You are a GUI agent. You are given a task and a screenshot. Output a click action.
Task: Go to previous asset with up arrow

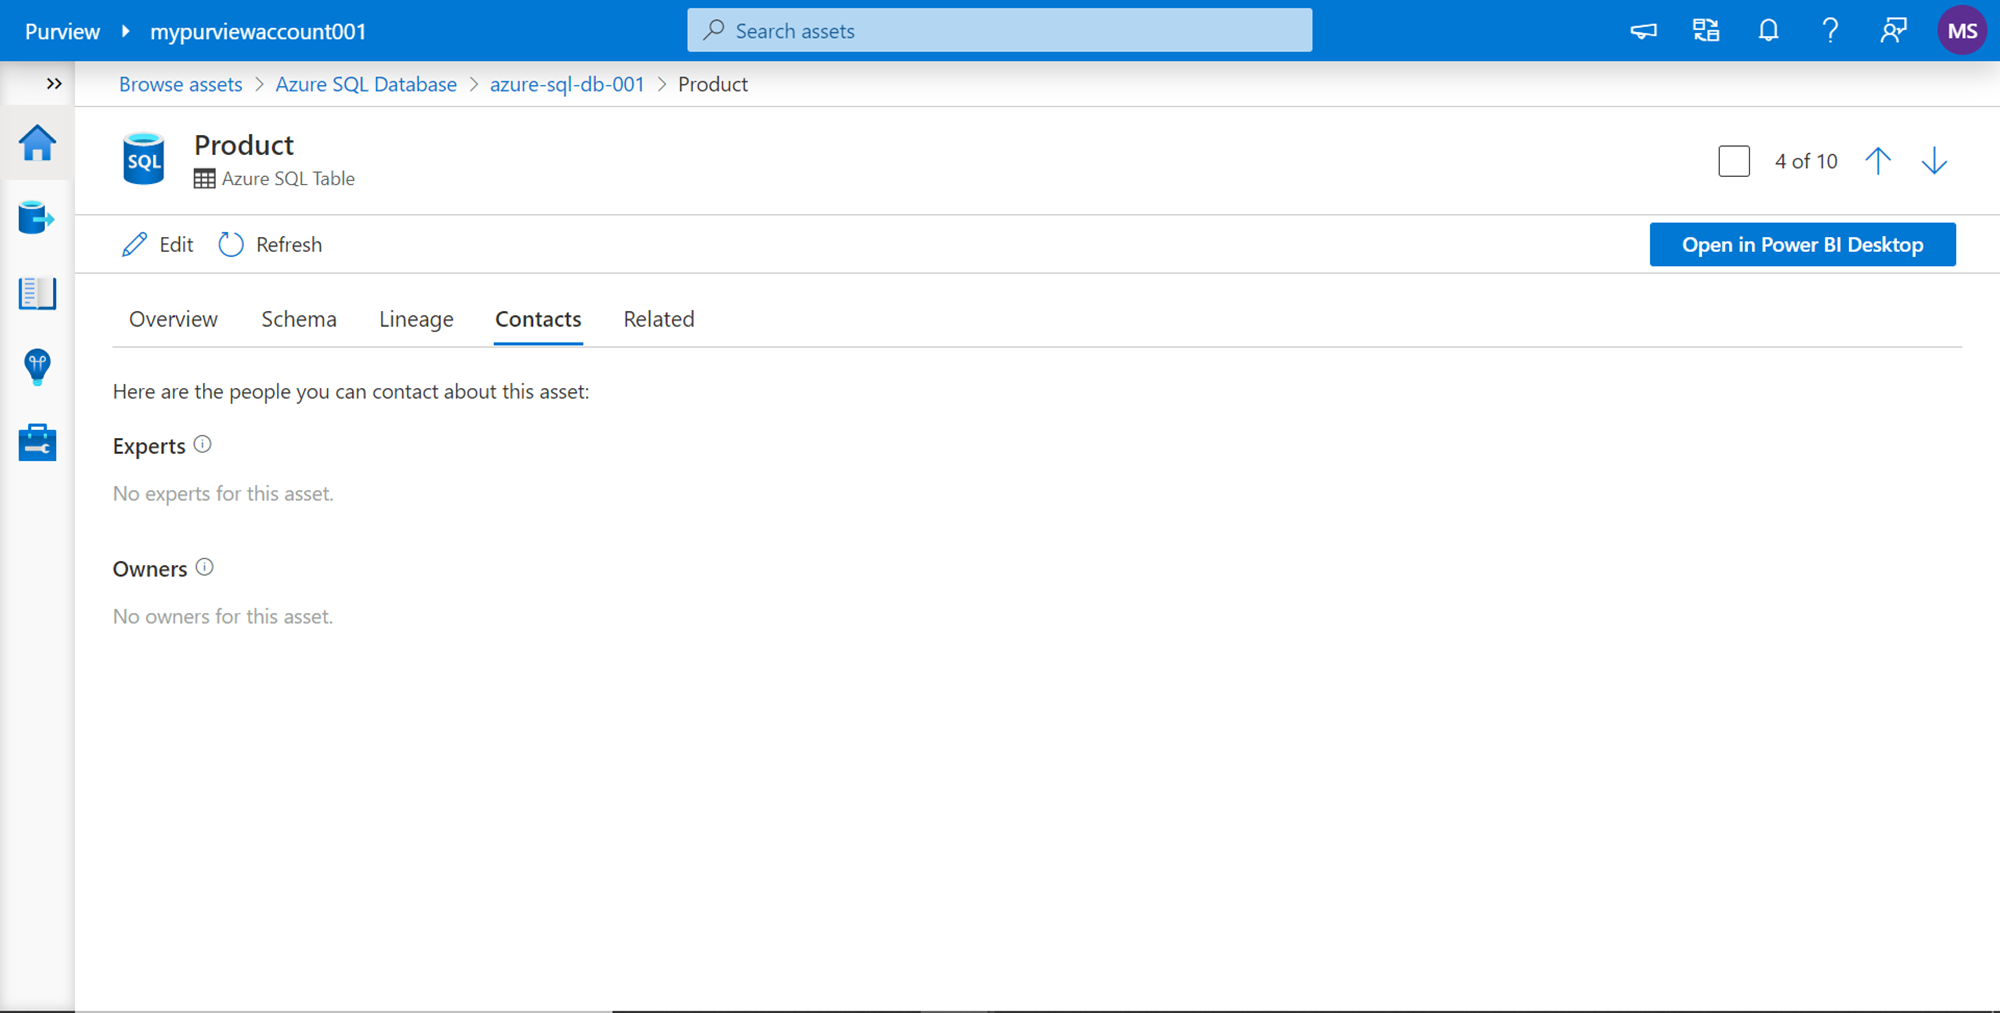pos(1878,161)
